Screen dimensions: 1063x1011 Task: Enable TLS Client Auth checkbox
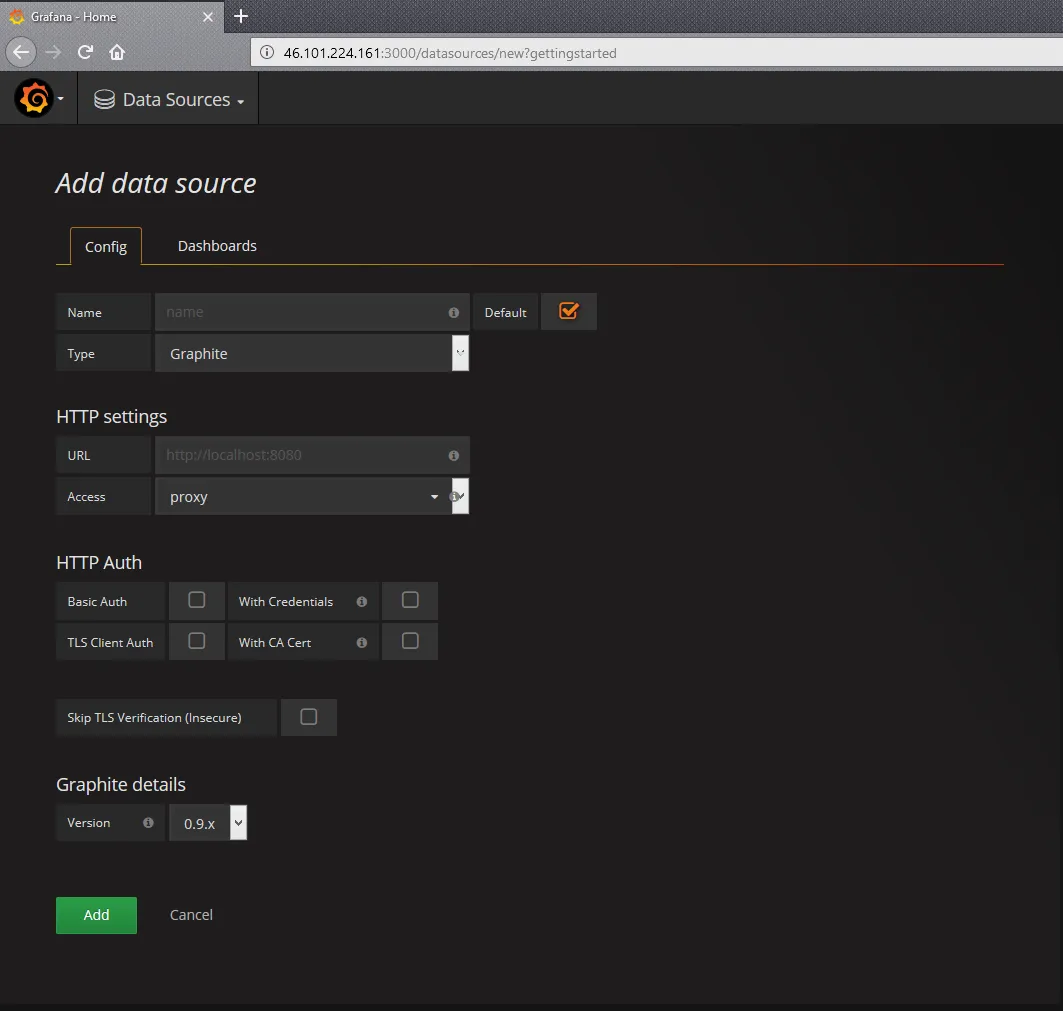pos(197,641)
